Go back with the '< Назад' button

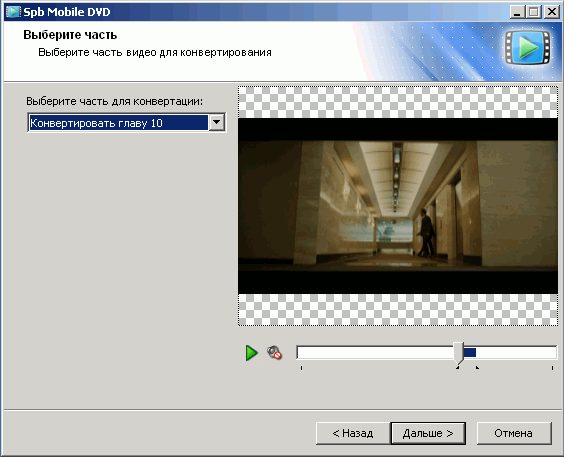353,433
